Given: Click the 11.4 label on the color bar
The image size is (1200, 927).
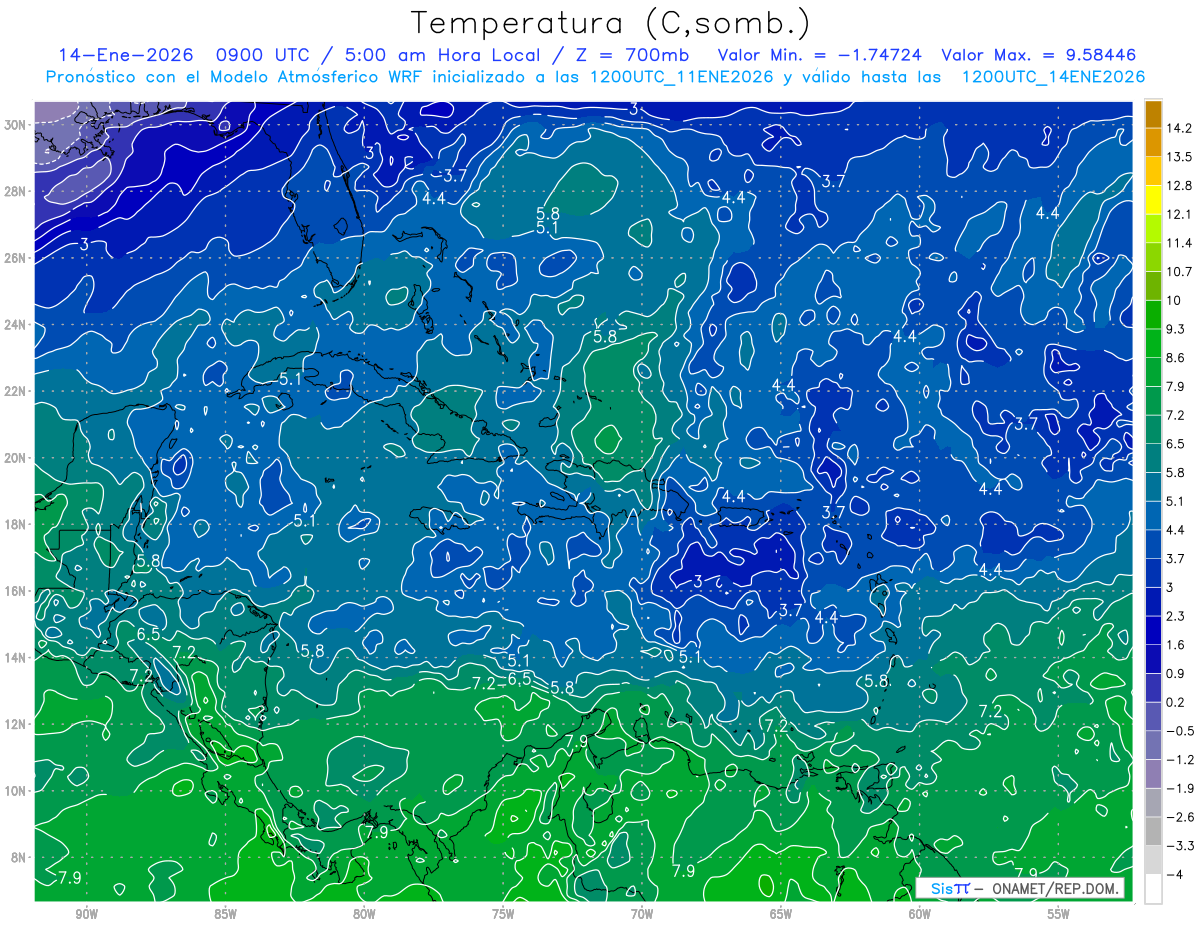Looking at the screenshot, I should tap(1179, 243).
